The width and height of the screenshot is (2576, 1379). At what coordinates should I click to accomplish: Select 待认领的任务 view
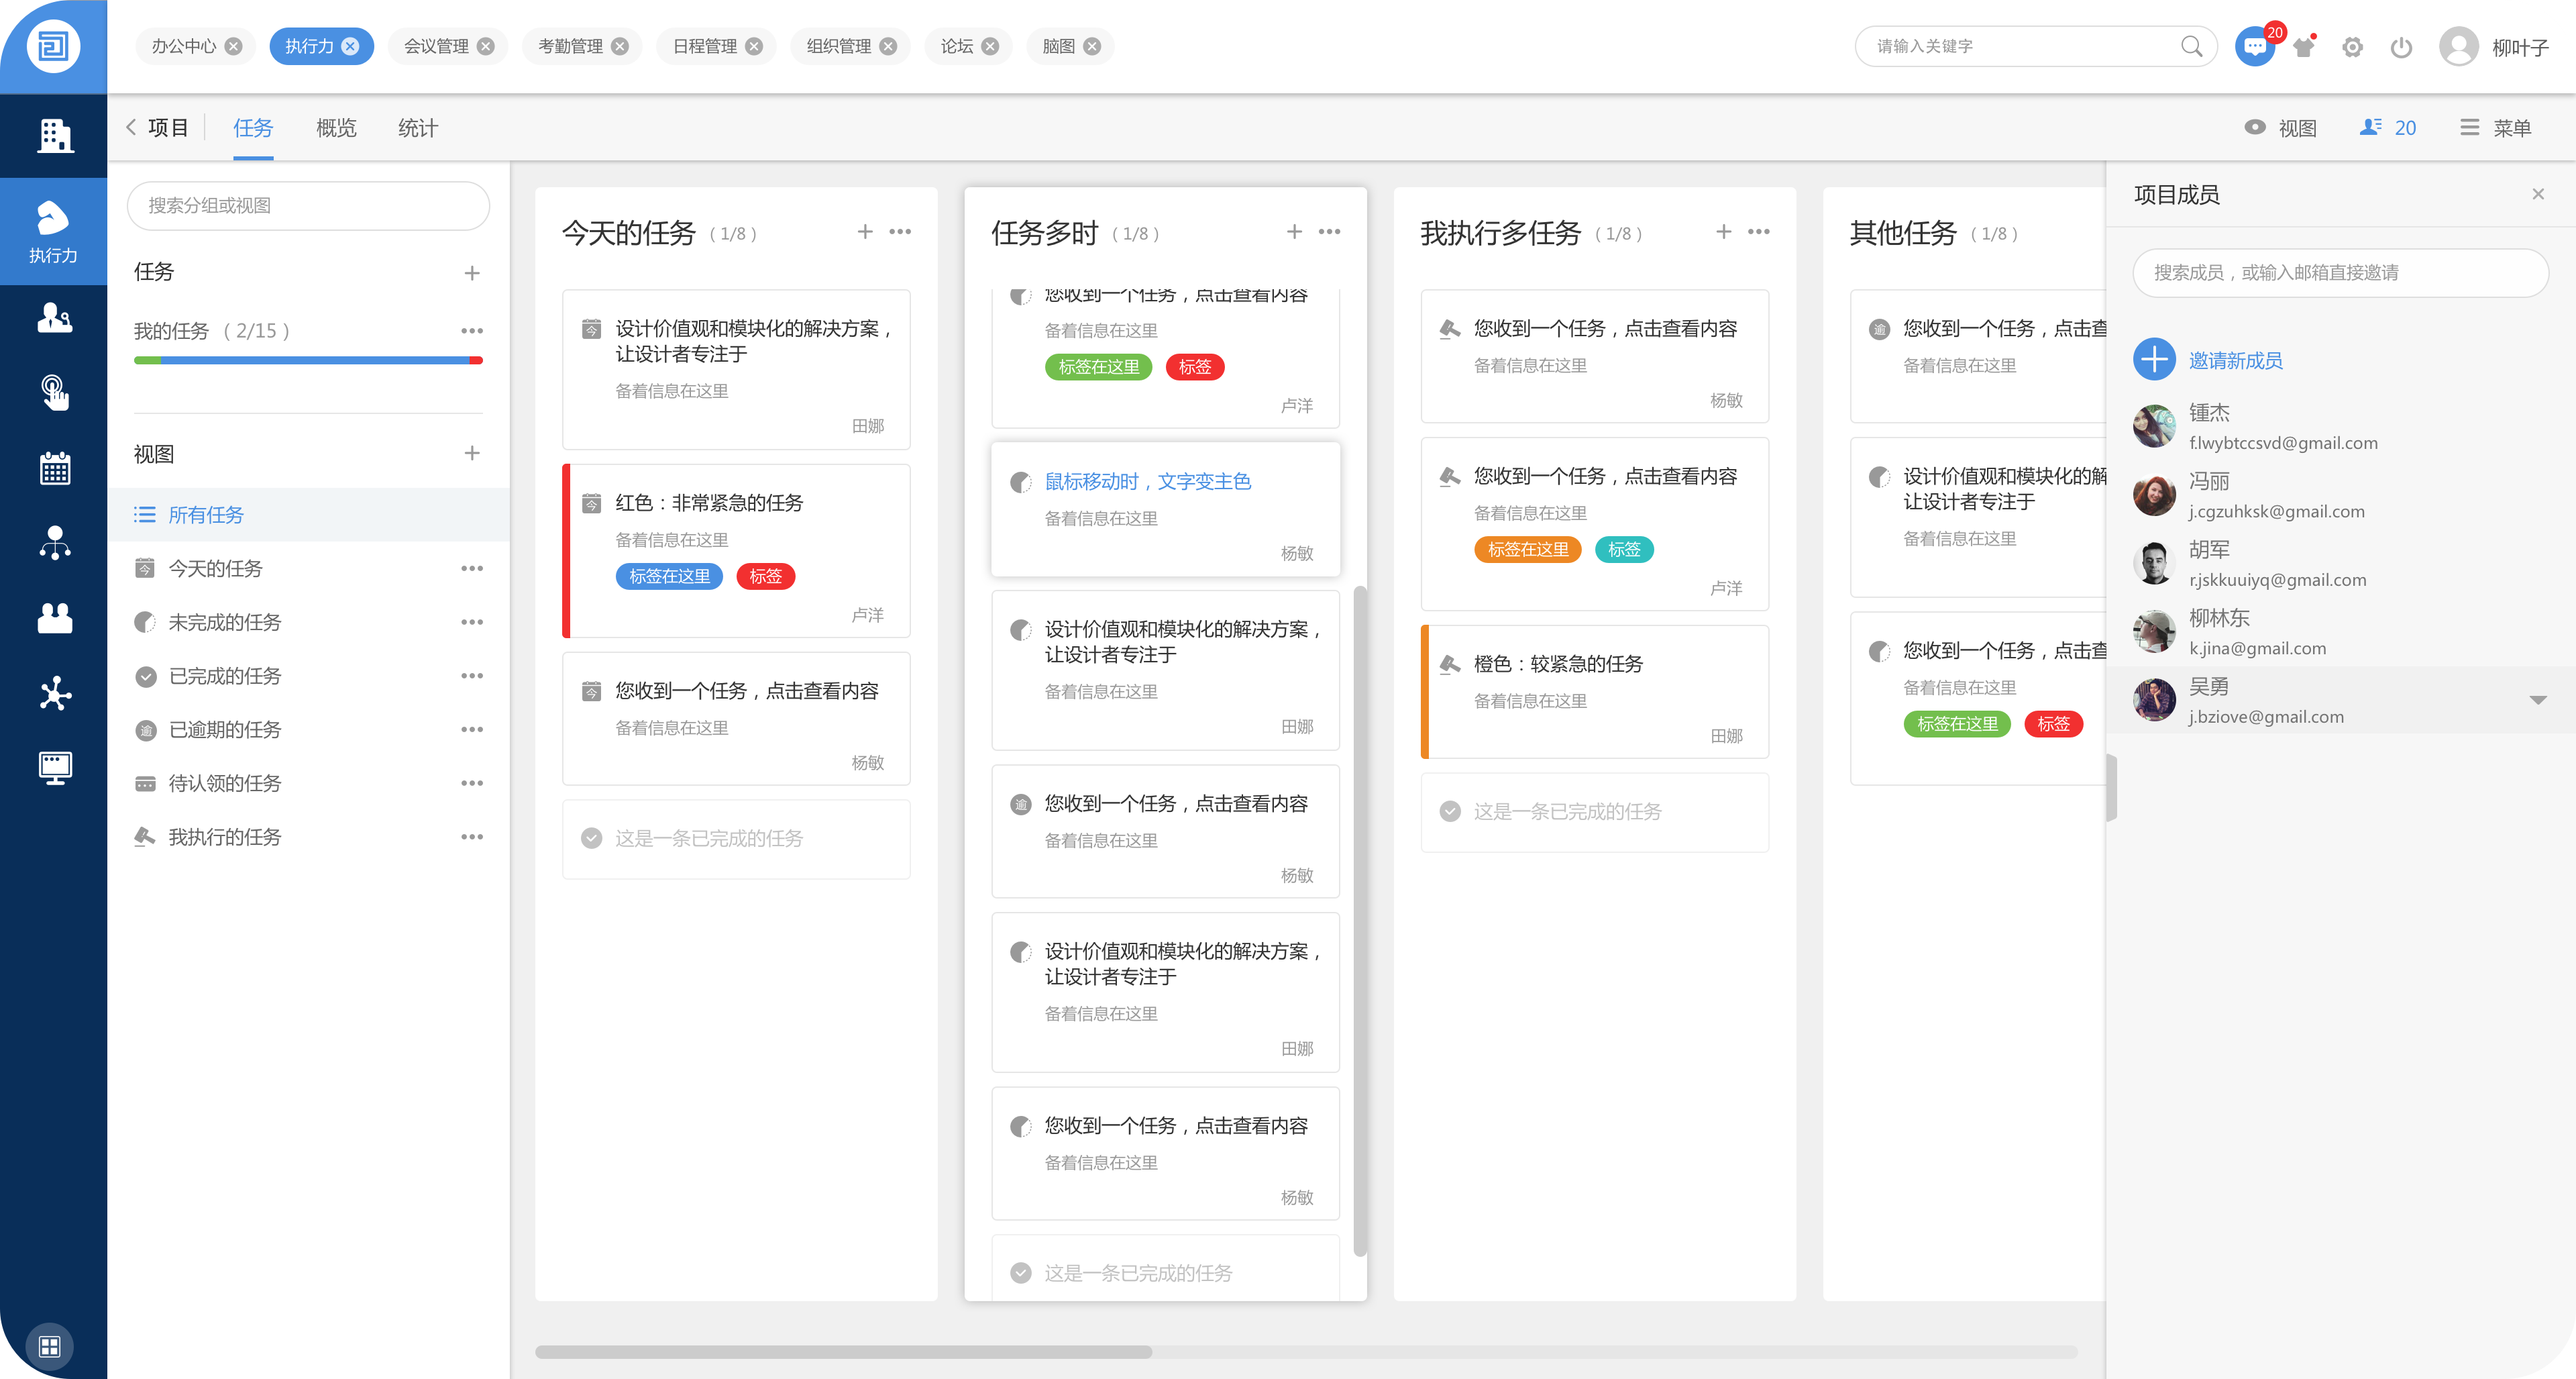coord(309,783)
